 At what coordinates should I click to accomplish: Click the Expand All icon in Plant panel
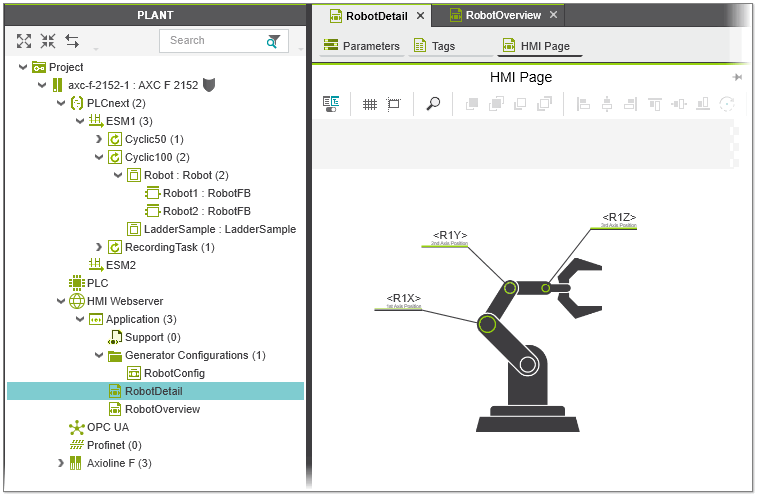24,41
